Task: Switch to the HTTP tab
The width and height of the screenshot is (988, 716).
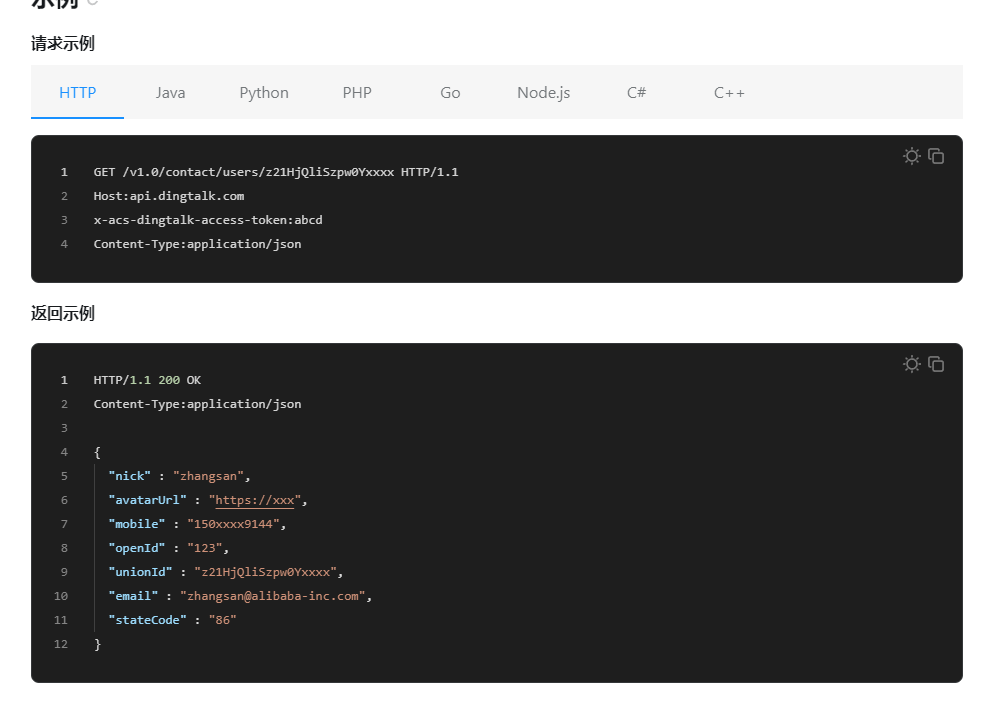Action: (78, 93)
